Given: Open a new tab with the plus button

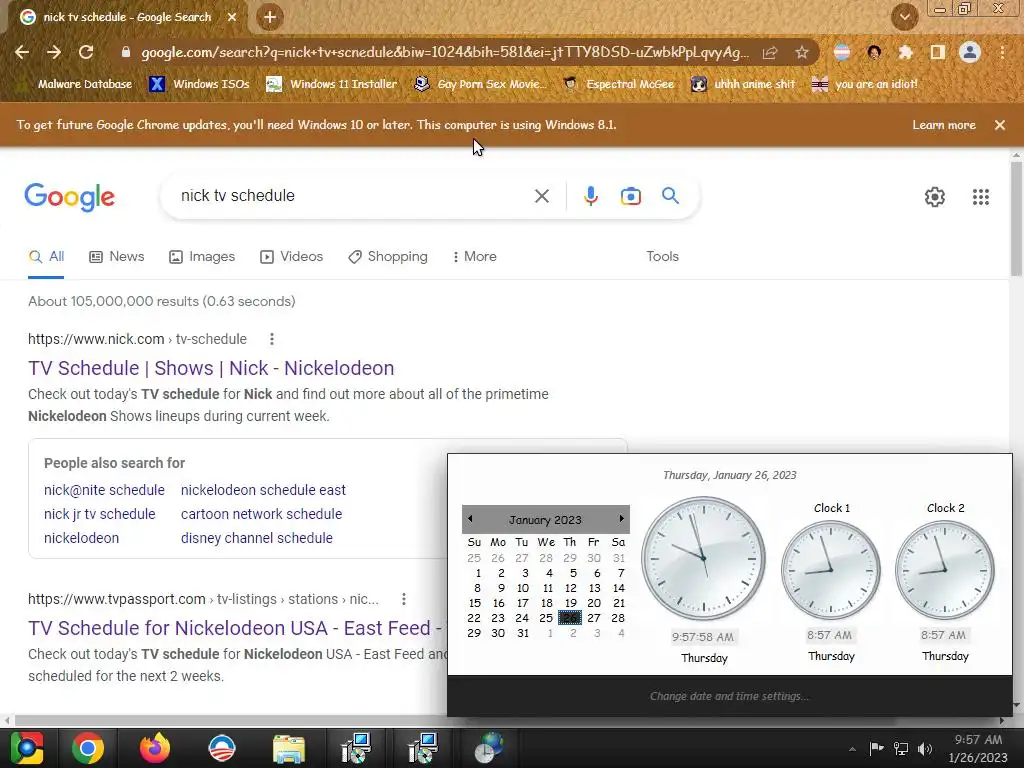Looking at the screenshot, I should 270,17.
